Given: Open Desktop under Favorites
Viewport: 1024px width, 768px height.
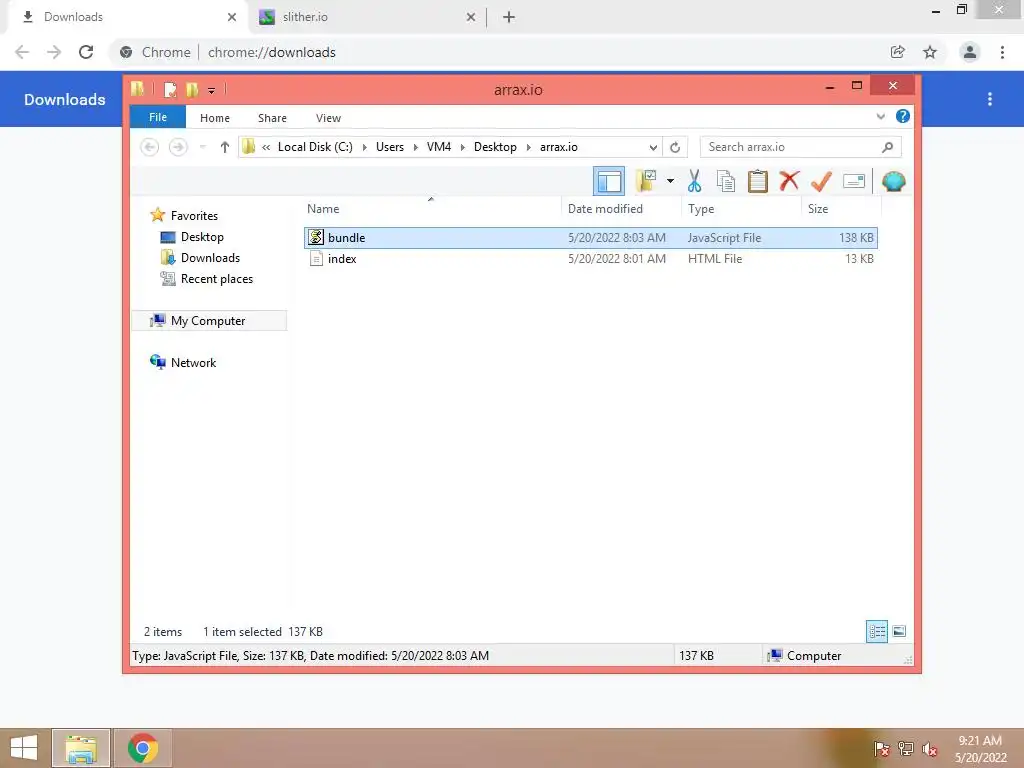Looking at the screenshot, I should 192,236.
